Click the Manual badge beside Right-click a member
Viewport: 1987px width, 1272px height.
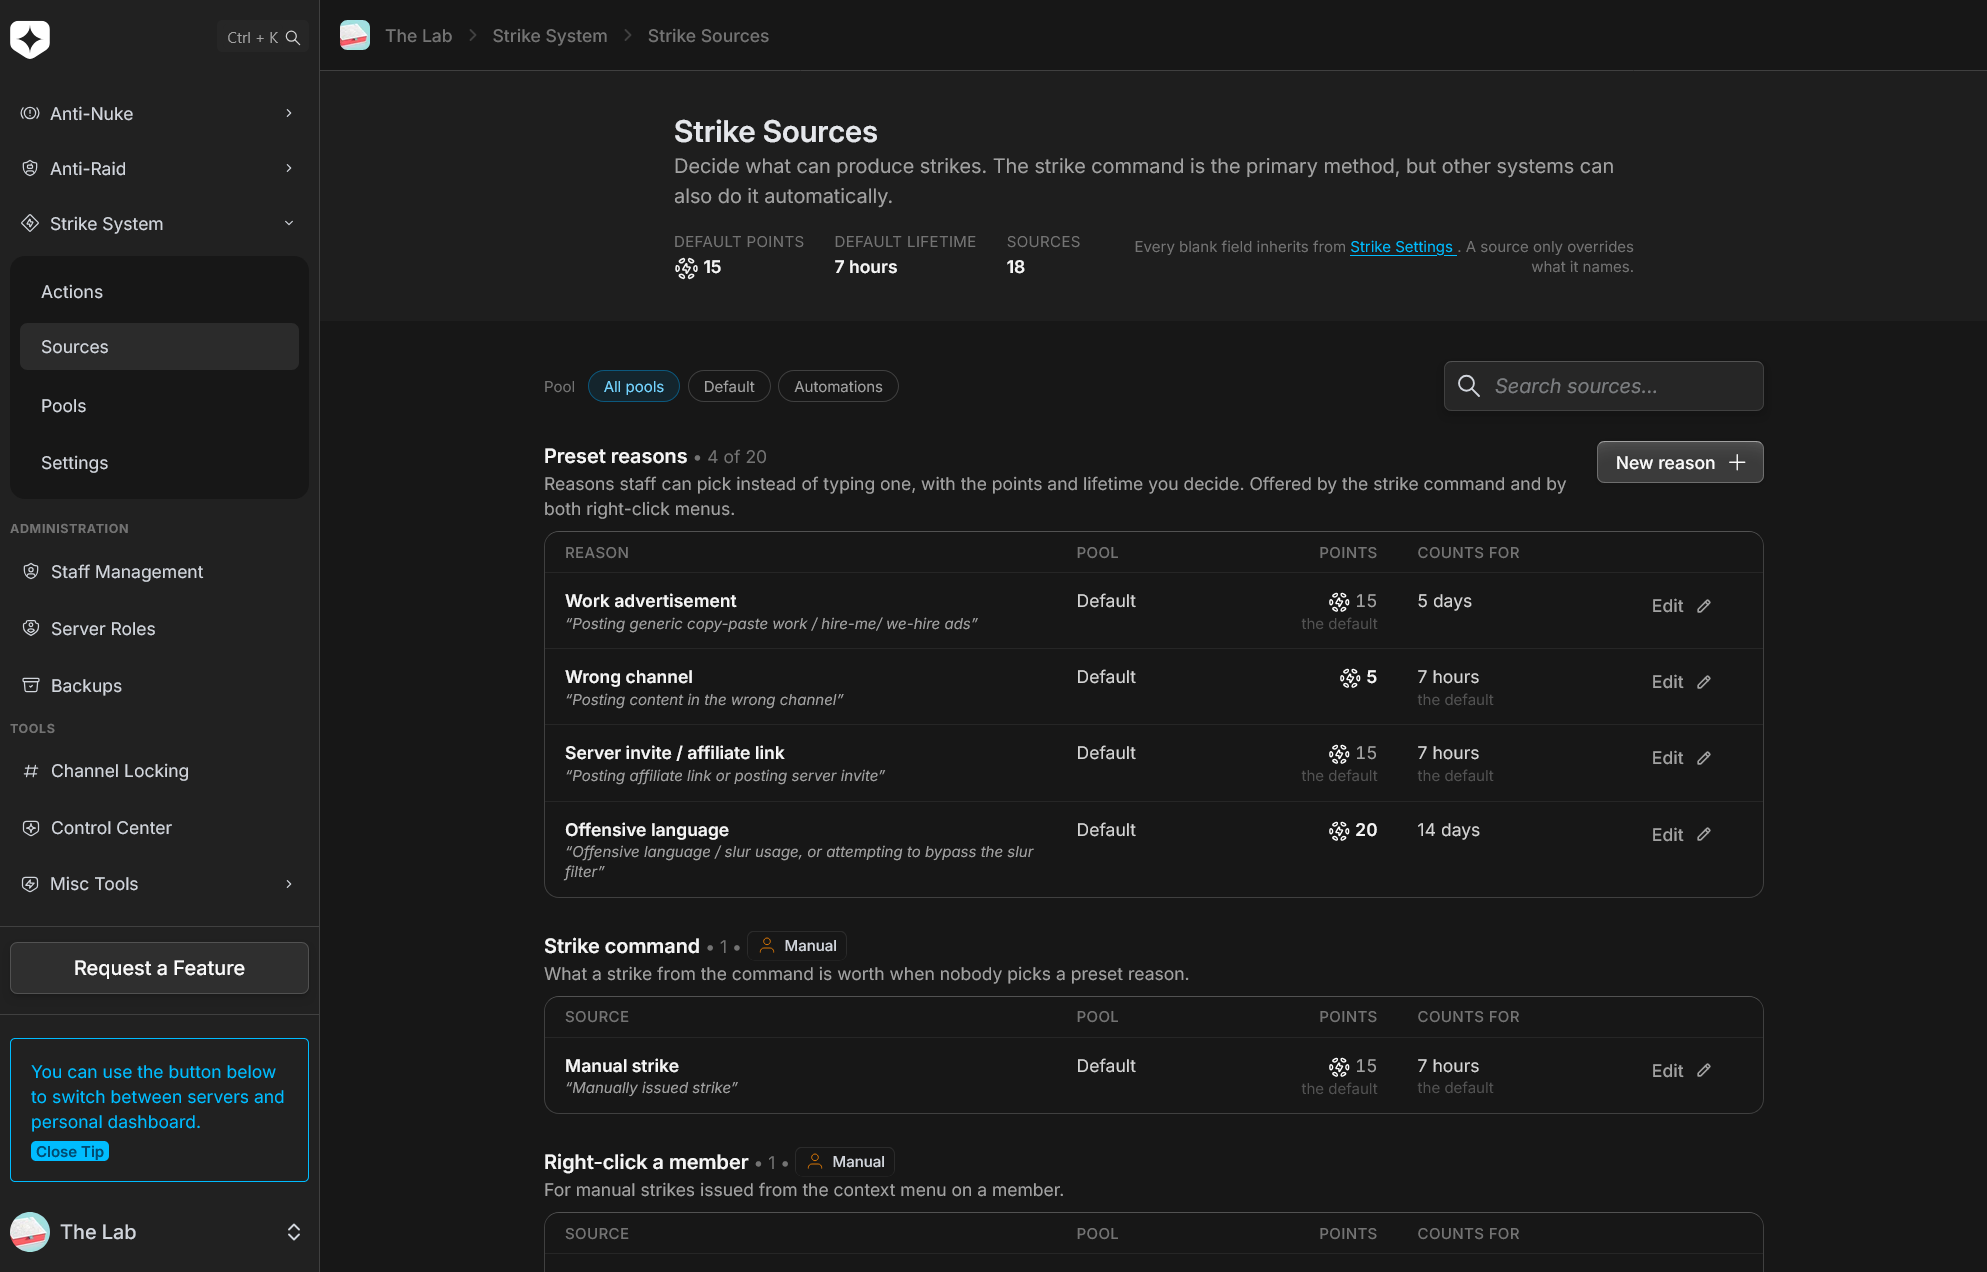pyautogui.click(x=845, y=1161)
